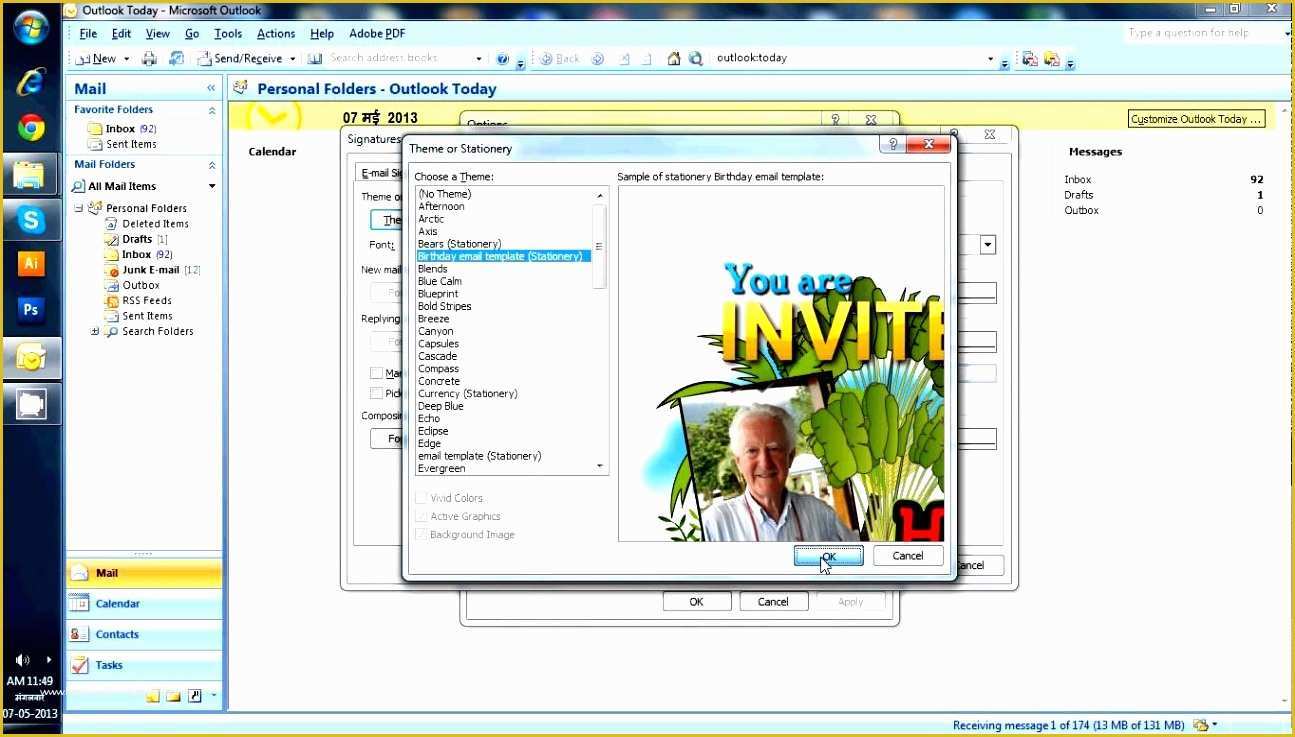Switch to Tasks in navigation pane
The height and width of the screenshot is (737, 1295).
pos(144,665)
